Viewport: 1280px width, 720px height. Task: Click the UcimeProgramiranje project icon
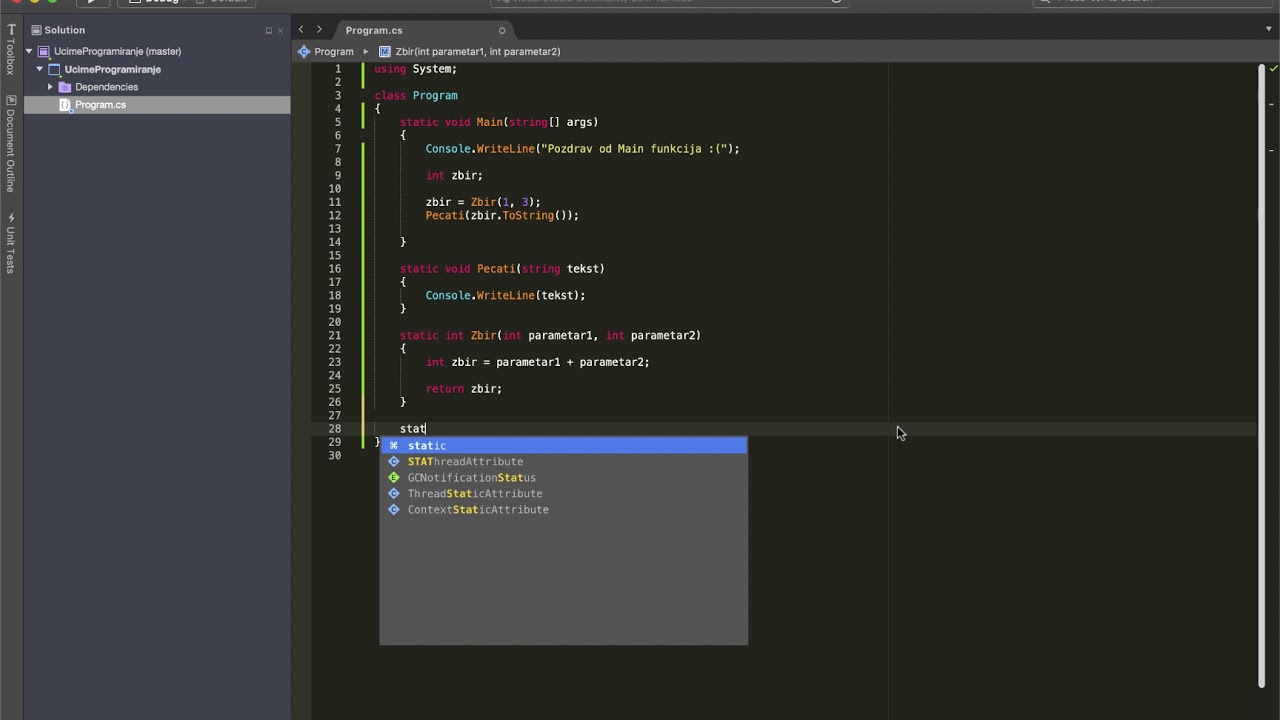pyautogui.click(x=55, y=69)
